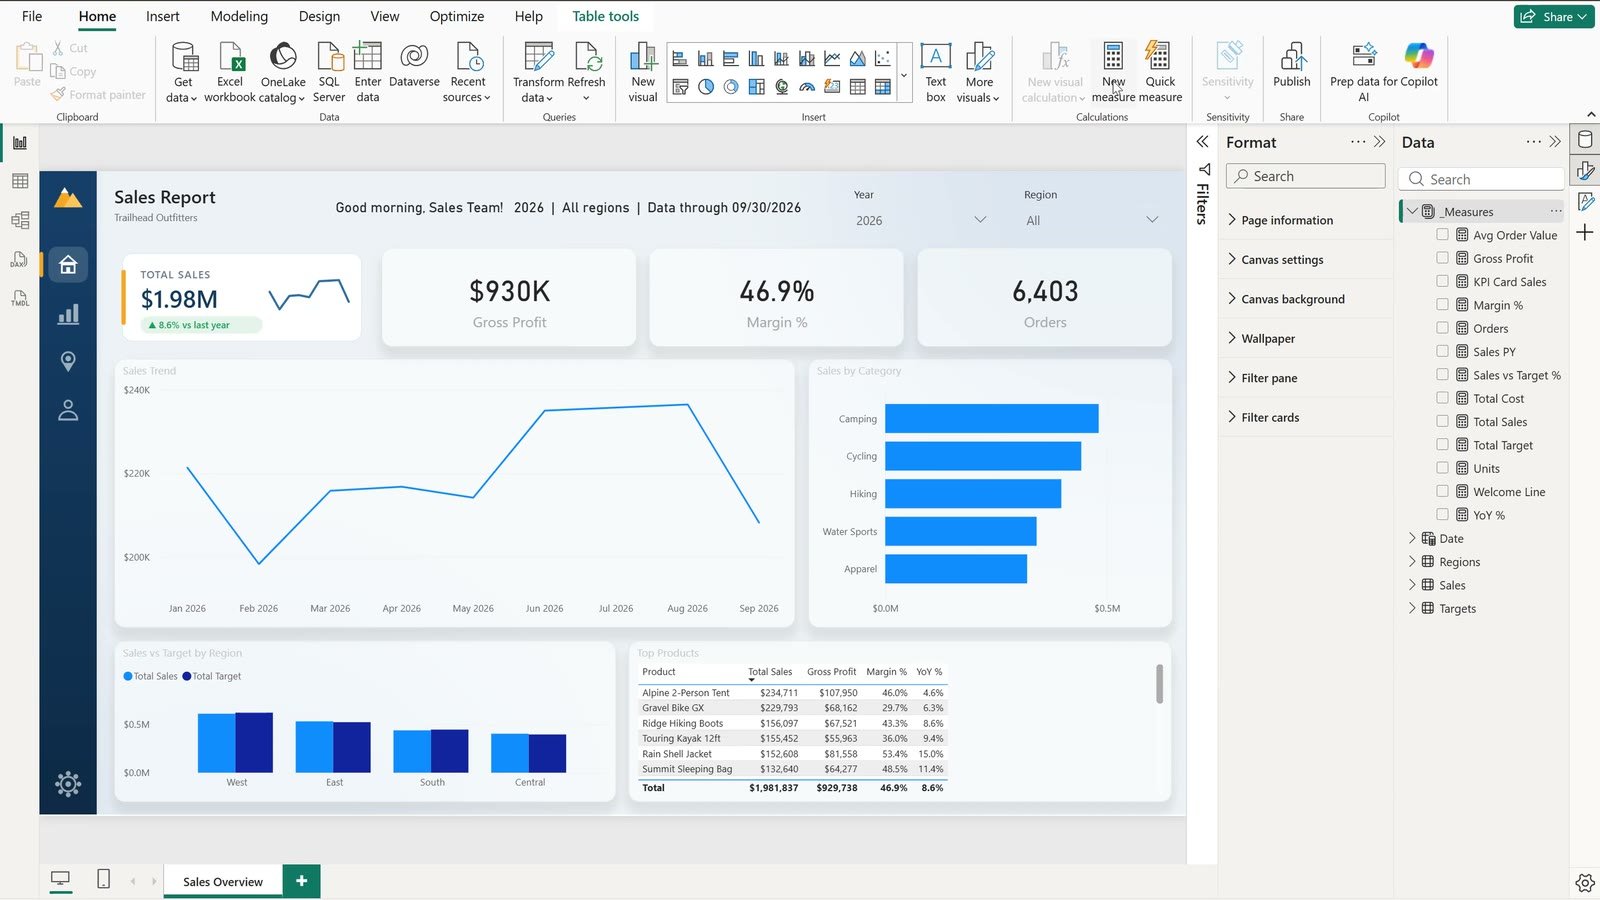Screen dimensions: 1600x900
Task: Click the Top Products table scrollbar
Action: pos(1159,684)
